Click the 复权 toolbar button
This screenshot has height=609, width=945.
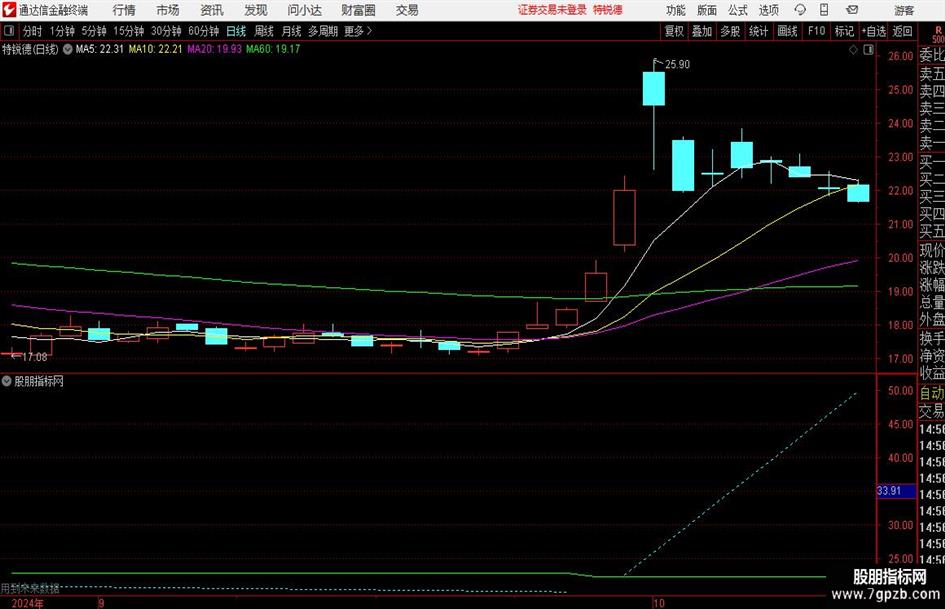(674, 31)
